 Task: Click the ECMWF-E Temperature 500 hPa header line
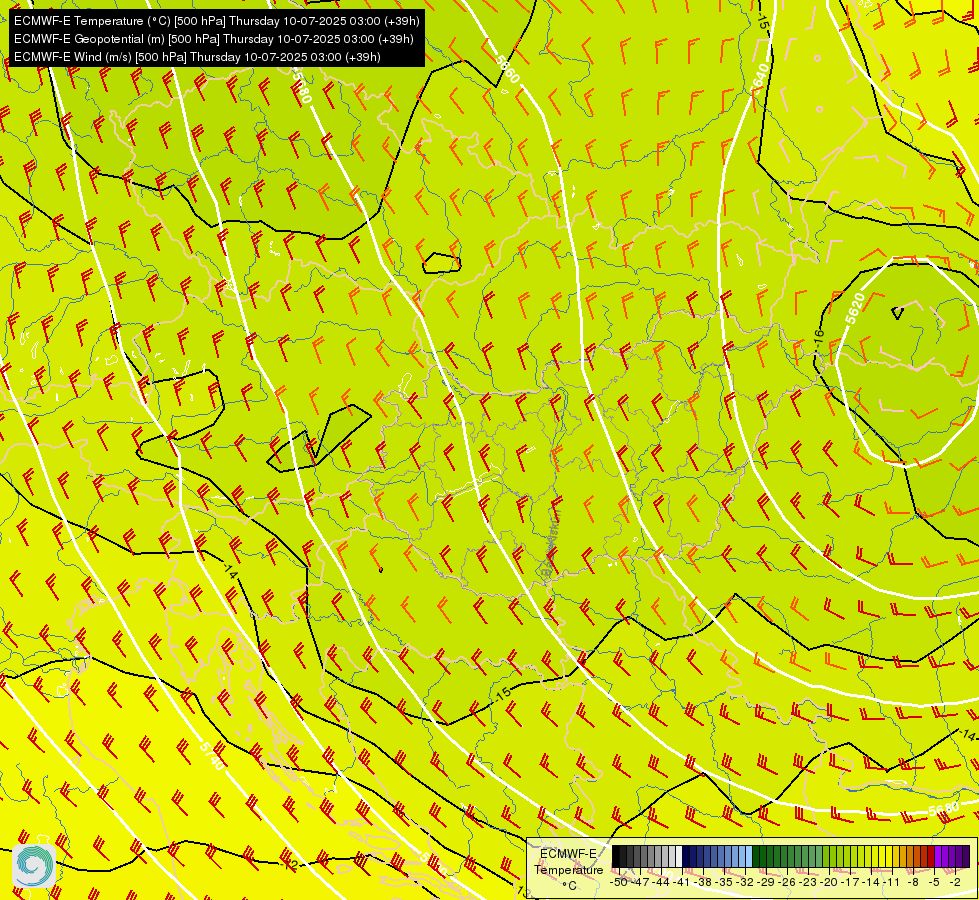coord(217,21)
